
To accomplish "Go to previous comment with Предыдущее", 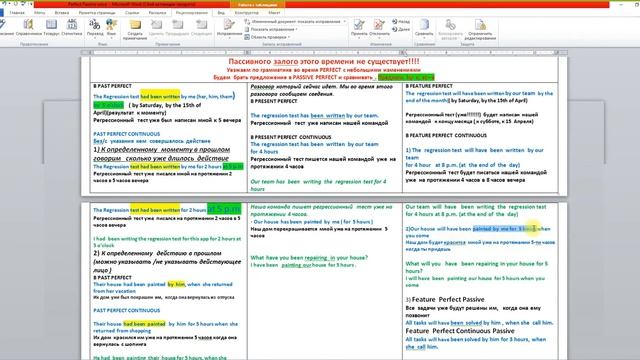I will tap(178, 28).
